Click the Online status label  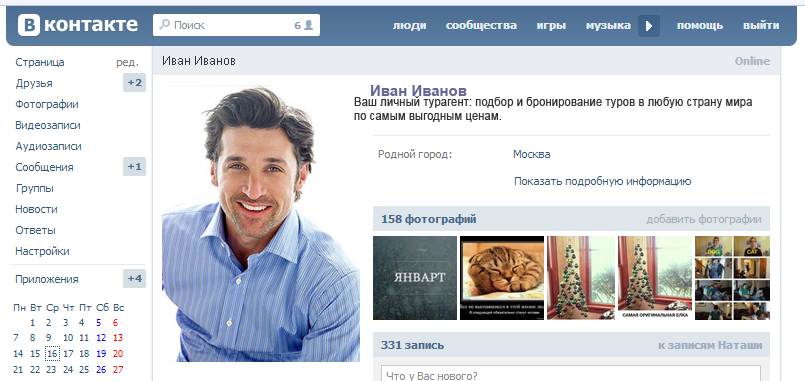(x=752, y=61)
